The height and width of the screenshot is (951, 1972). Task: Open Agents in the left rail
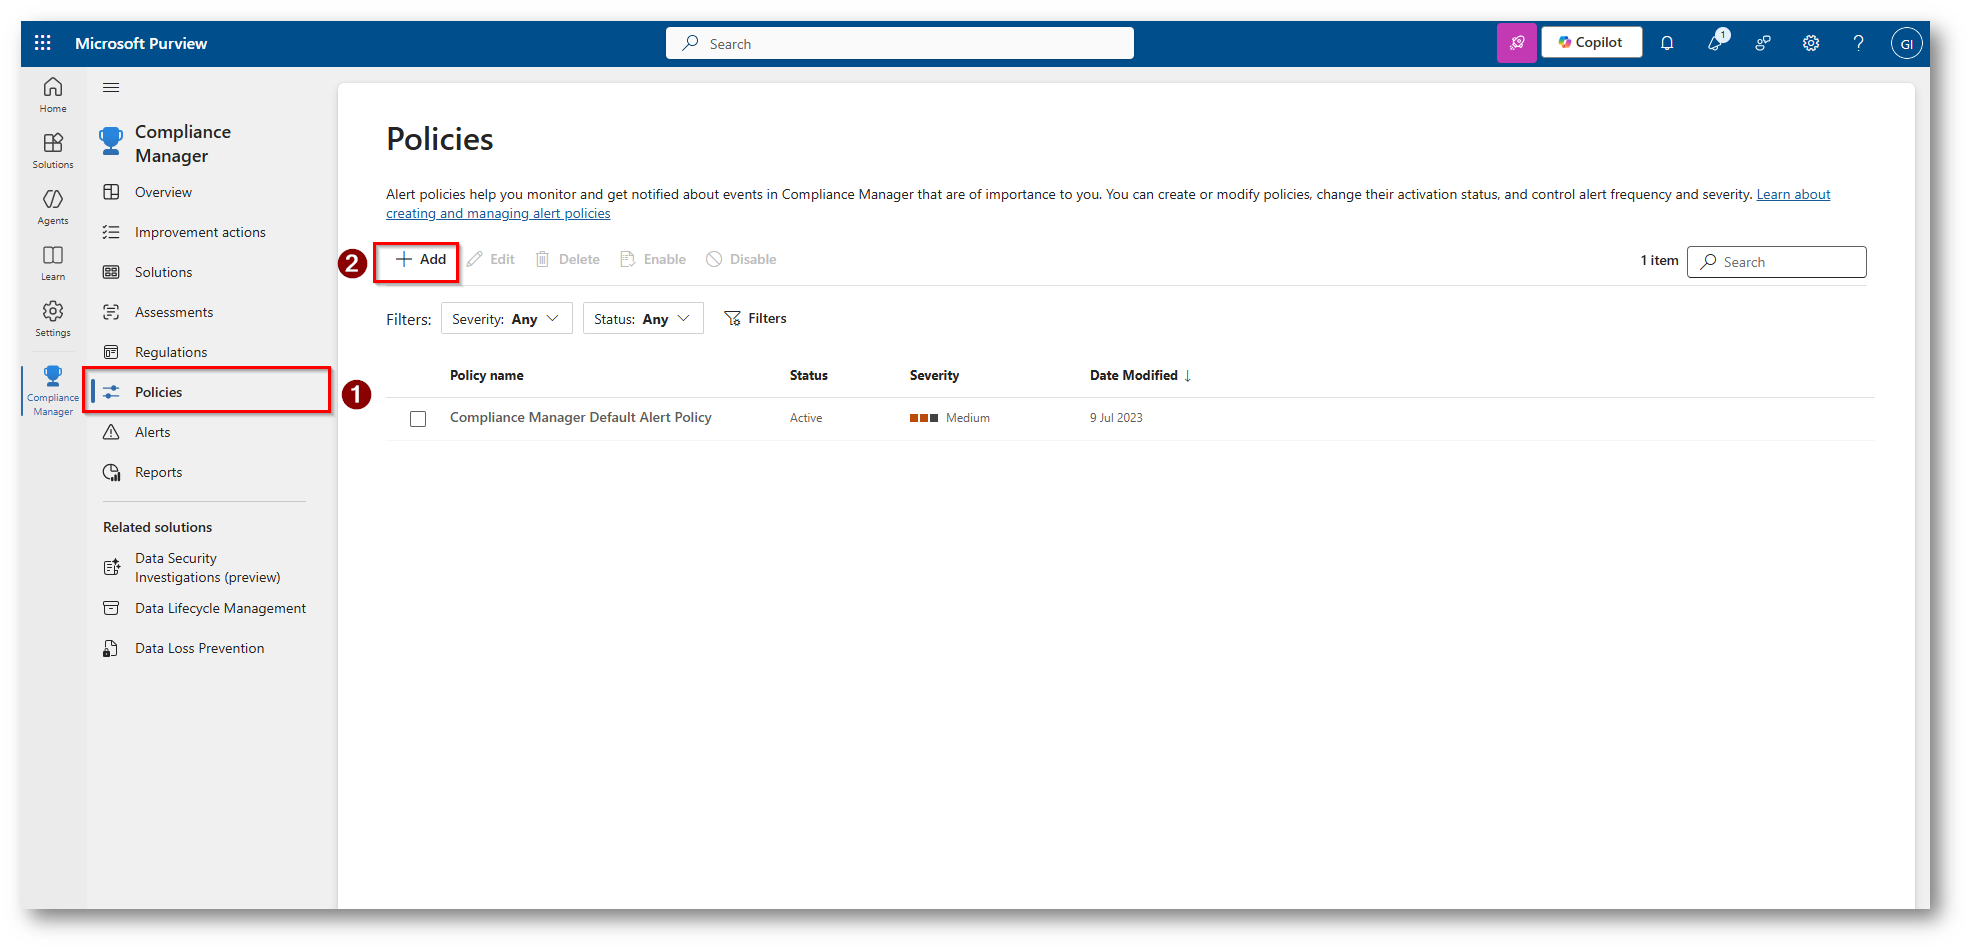click(53, 206)
